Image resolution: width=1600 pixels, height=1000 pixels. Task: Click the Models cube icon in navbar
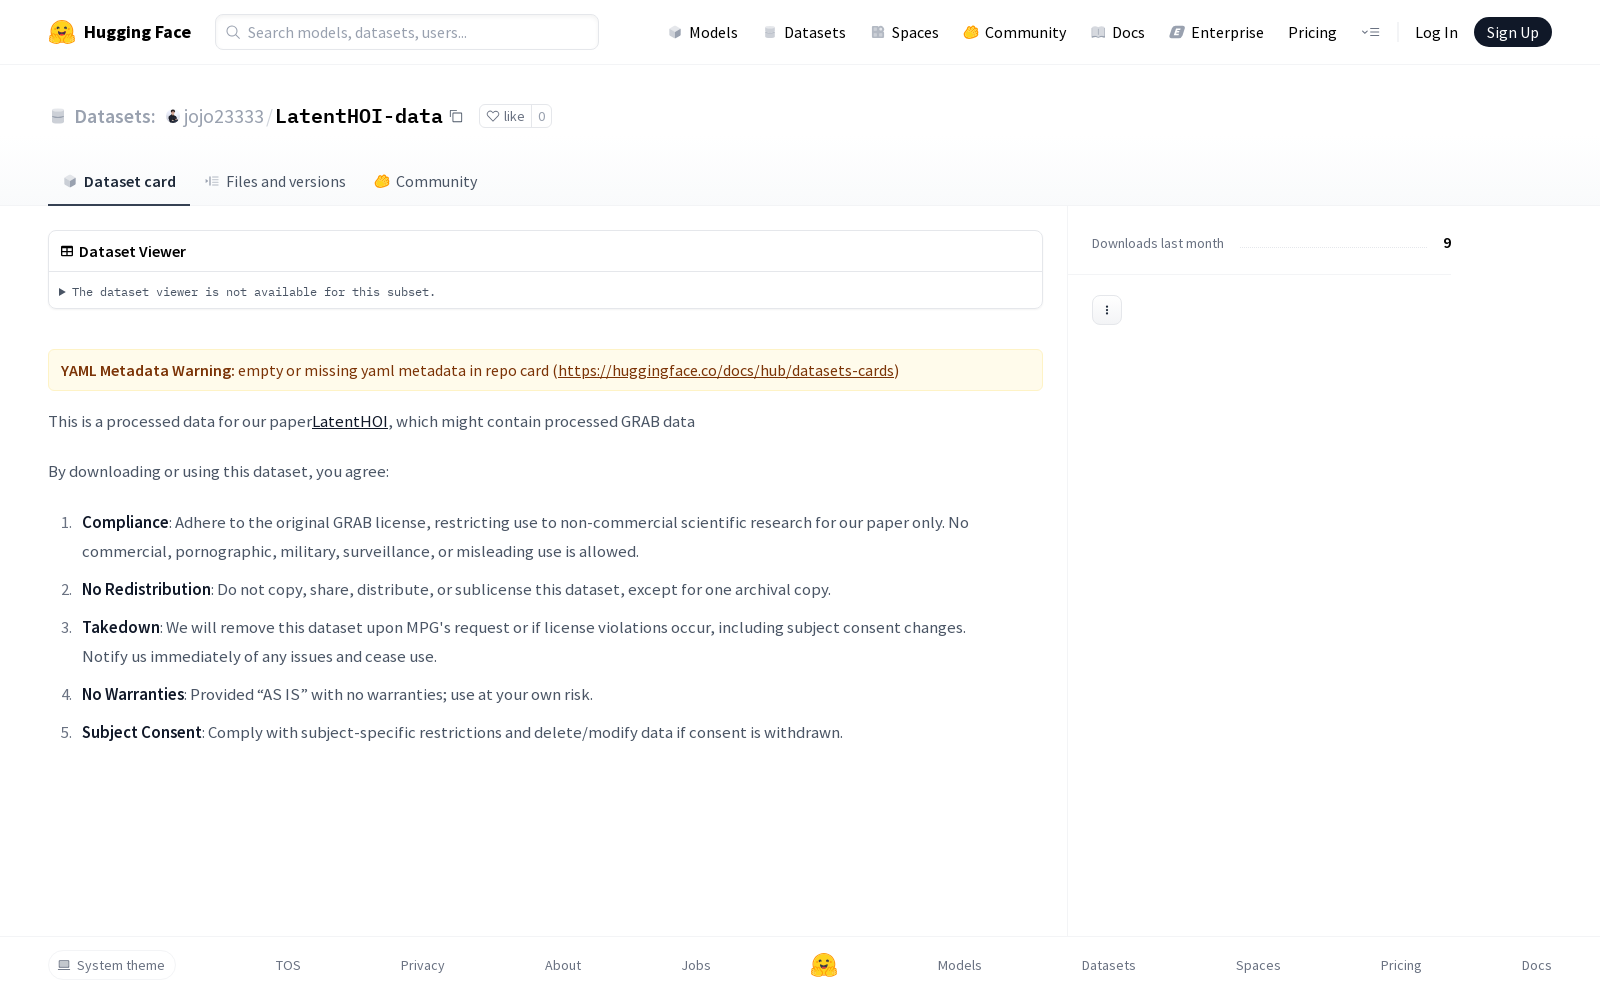coord(675,32)
